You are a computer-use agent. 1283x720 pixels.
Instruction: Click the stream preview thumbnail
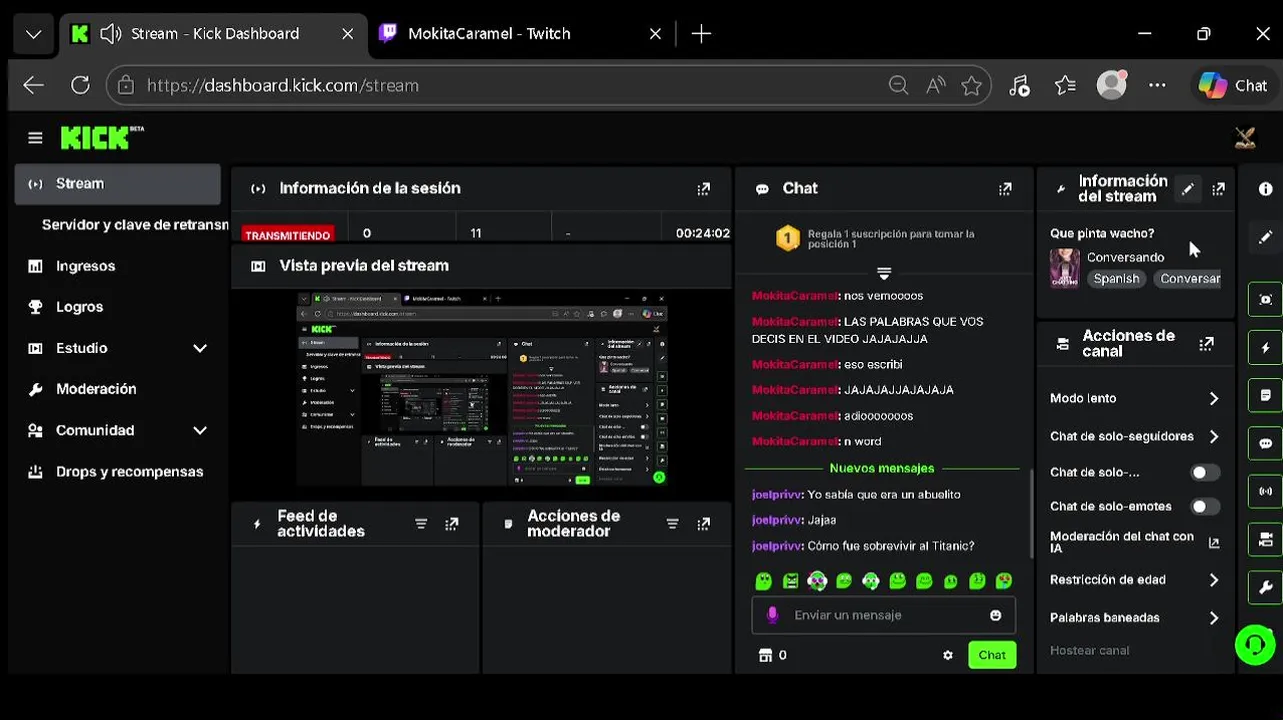482,389
